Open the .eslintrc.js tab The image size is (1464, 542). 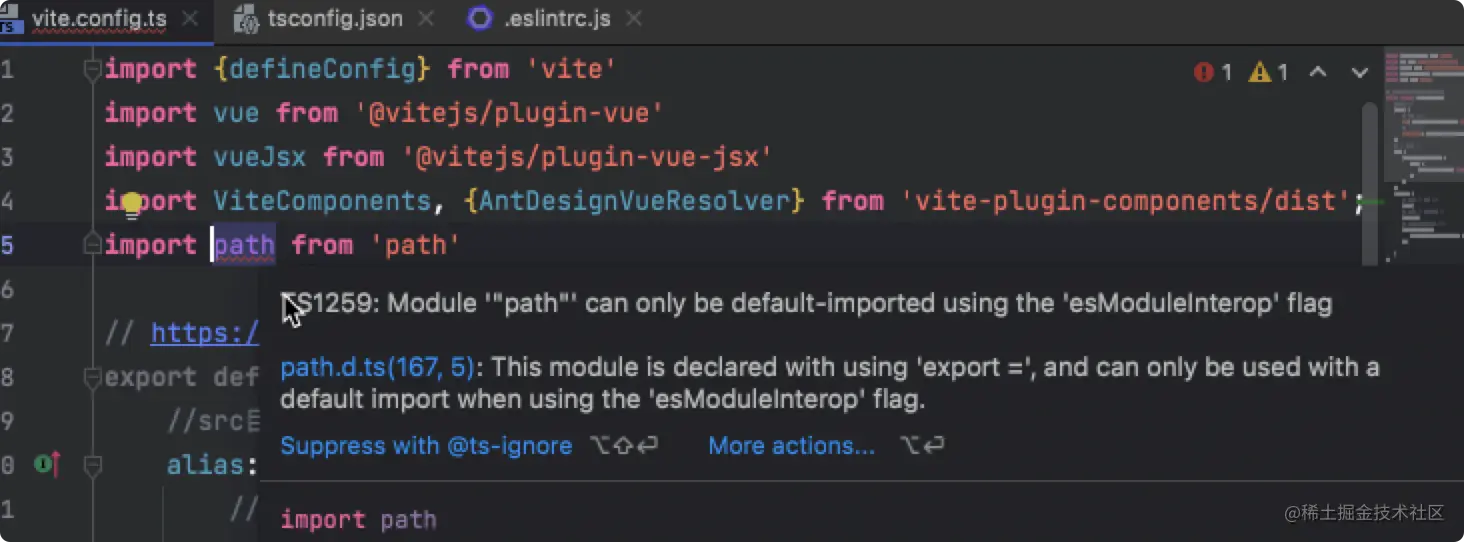[556, 19]
